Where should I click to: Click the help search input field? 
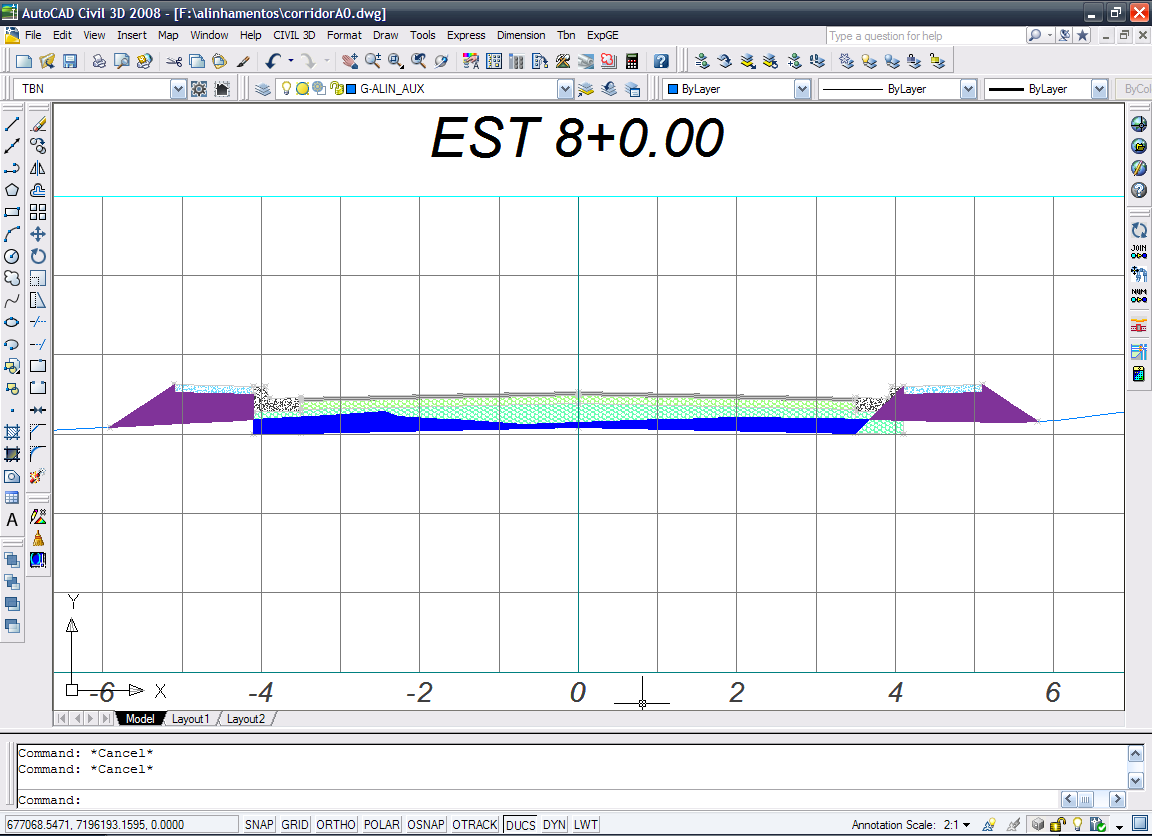[x=925, y=35]
